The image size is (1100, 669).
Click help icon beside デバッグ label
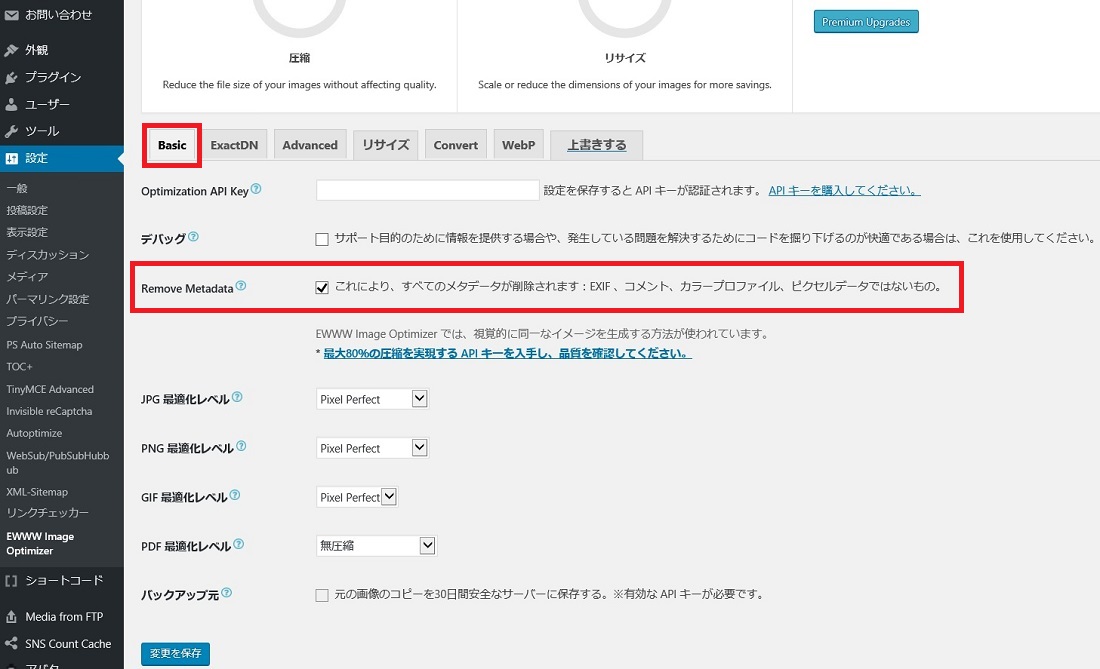194,238
